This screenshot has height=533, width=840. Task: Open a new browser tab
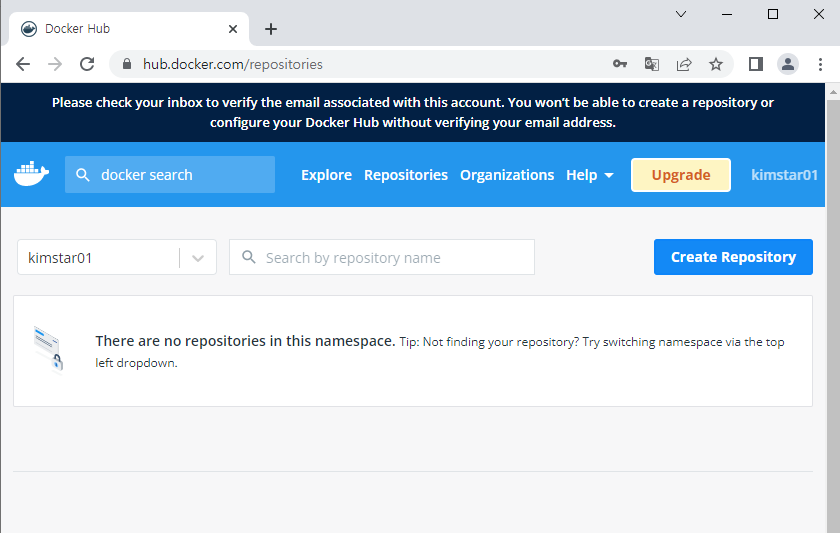pos(271,29)
